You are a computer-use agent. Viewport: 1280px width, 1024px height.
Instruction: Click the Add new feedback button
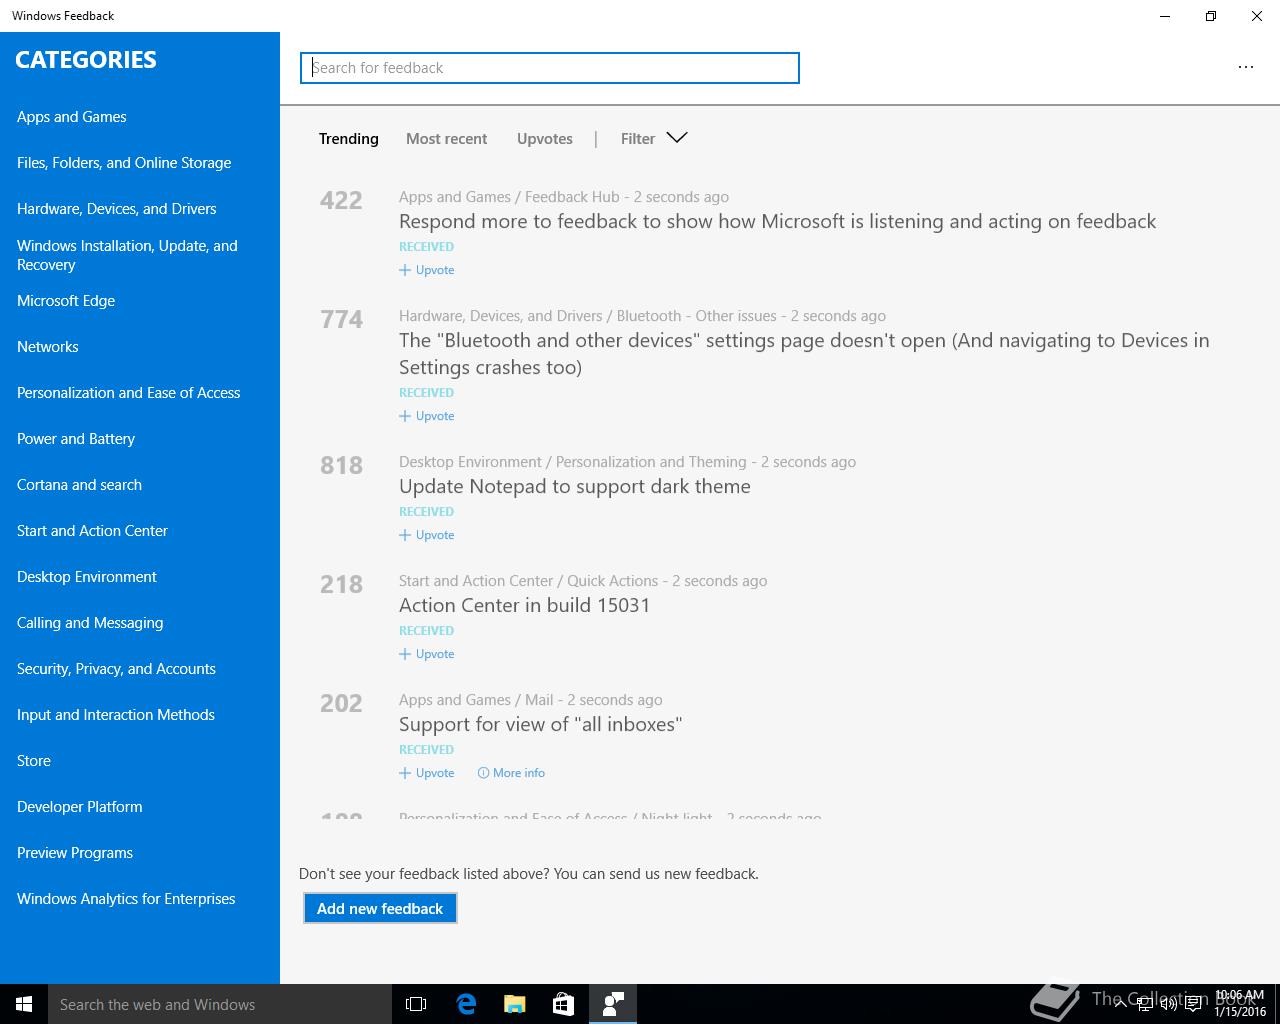coord(380,908)
